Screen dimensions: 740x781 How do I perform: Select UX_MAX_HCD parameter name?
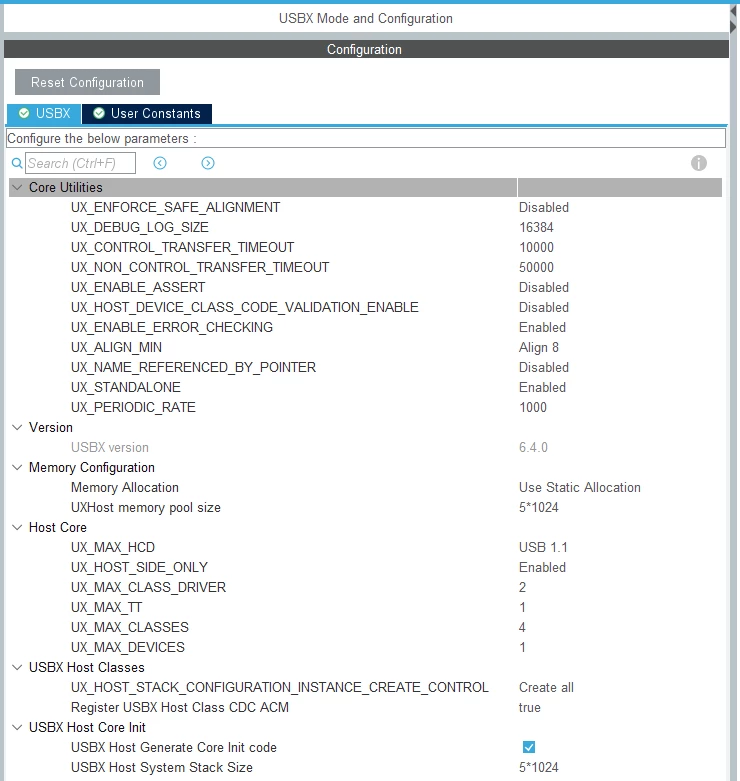[113, 547]
